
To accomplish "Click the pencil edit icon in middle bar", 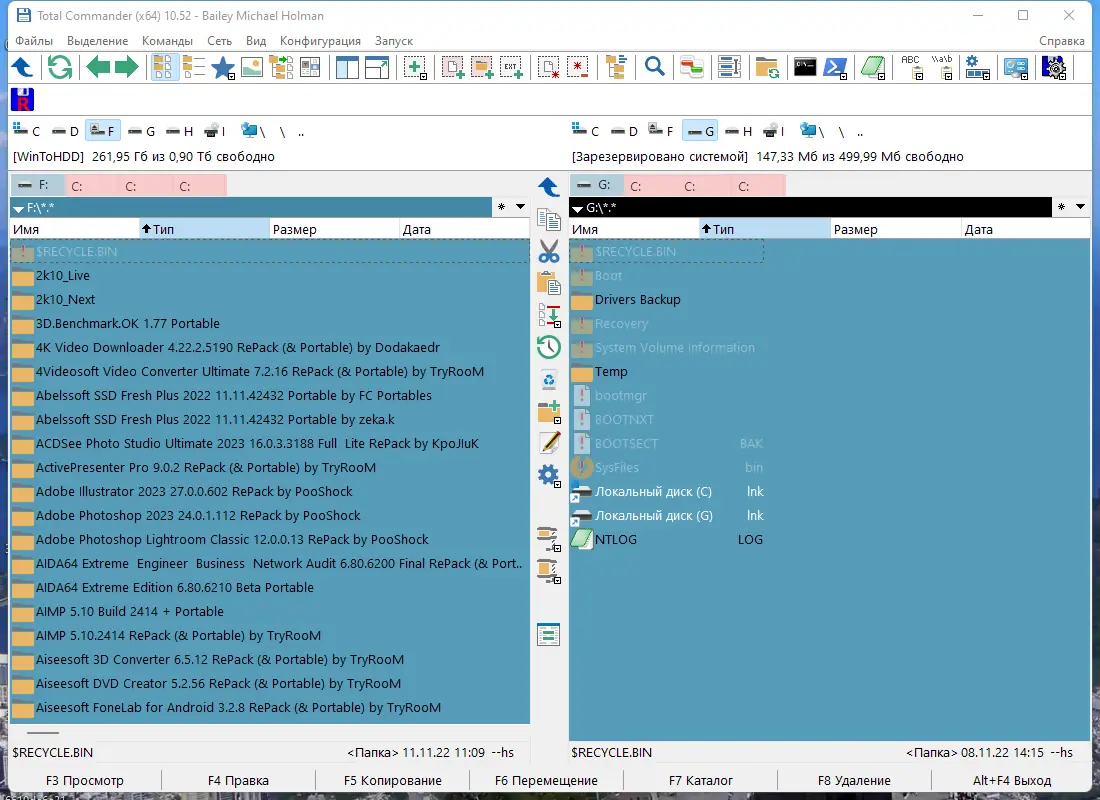I will (549, 444).
